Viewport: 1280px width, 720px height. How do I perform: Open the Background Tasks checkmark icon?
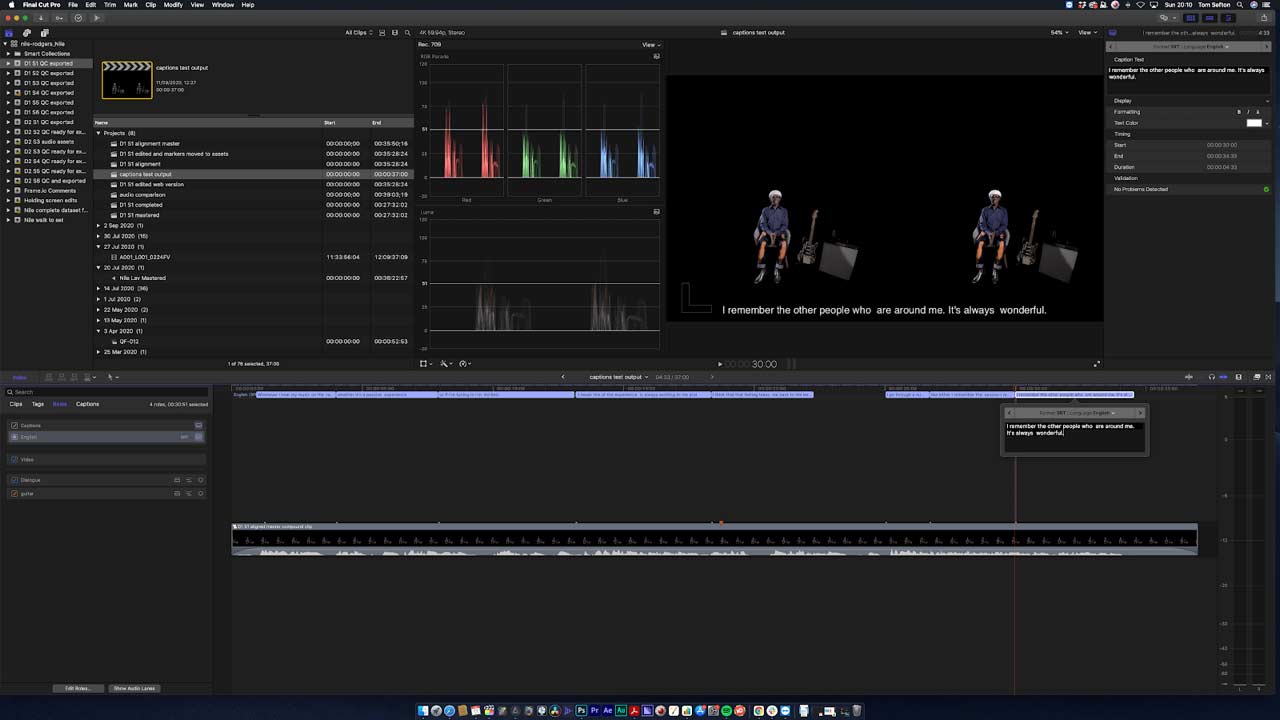78,18
